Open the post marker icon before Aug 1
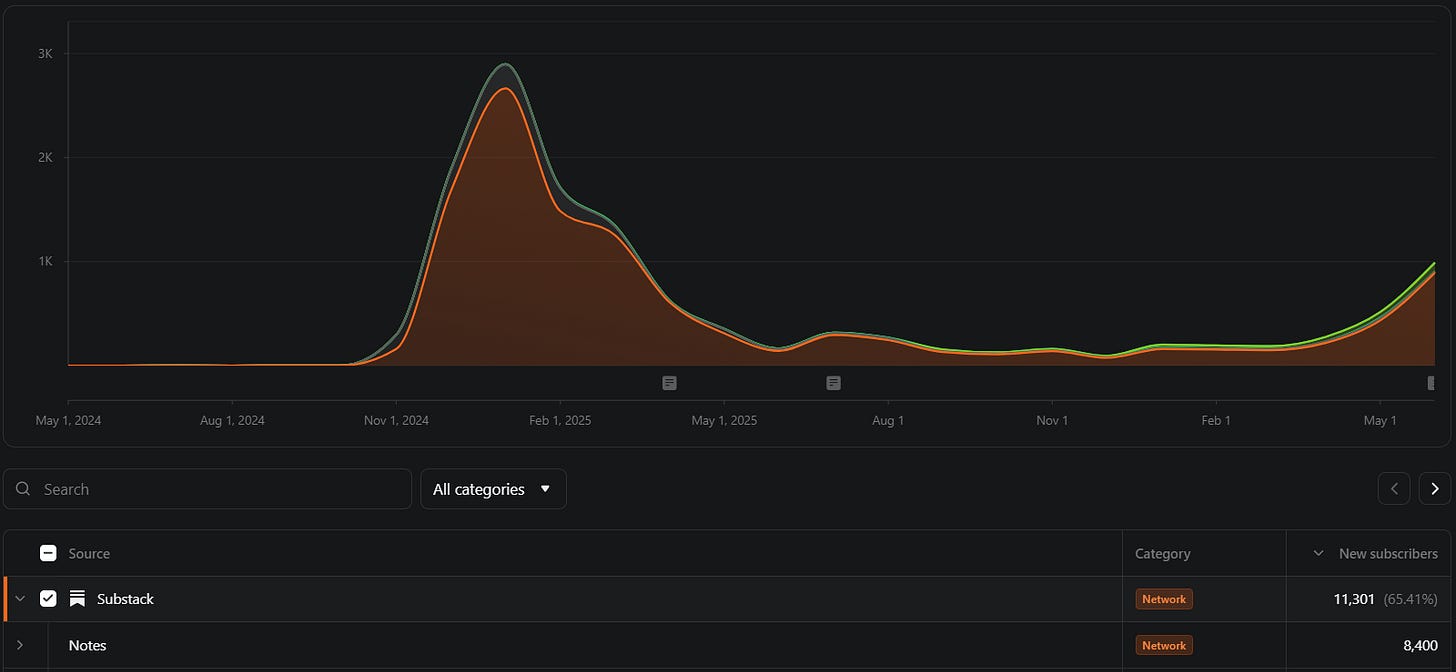Viewport: 1456px width, 672px height. (833, 383)
